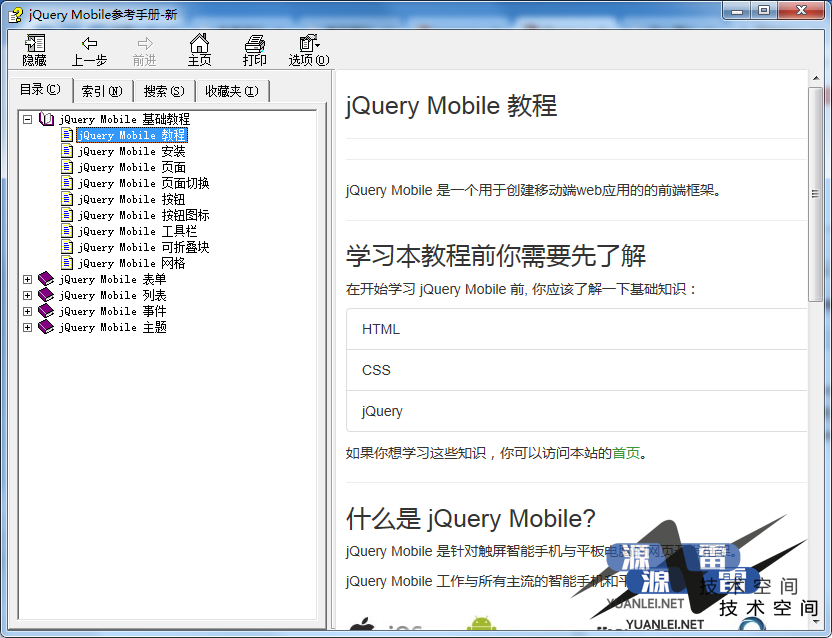Select the jQuery Mobile 主题 book
Image resolution: width=832 pixels, height=638 pixels.
[112, 327]
